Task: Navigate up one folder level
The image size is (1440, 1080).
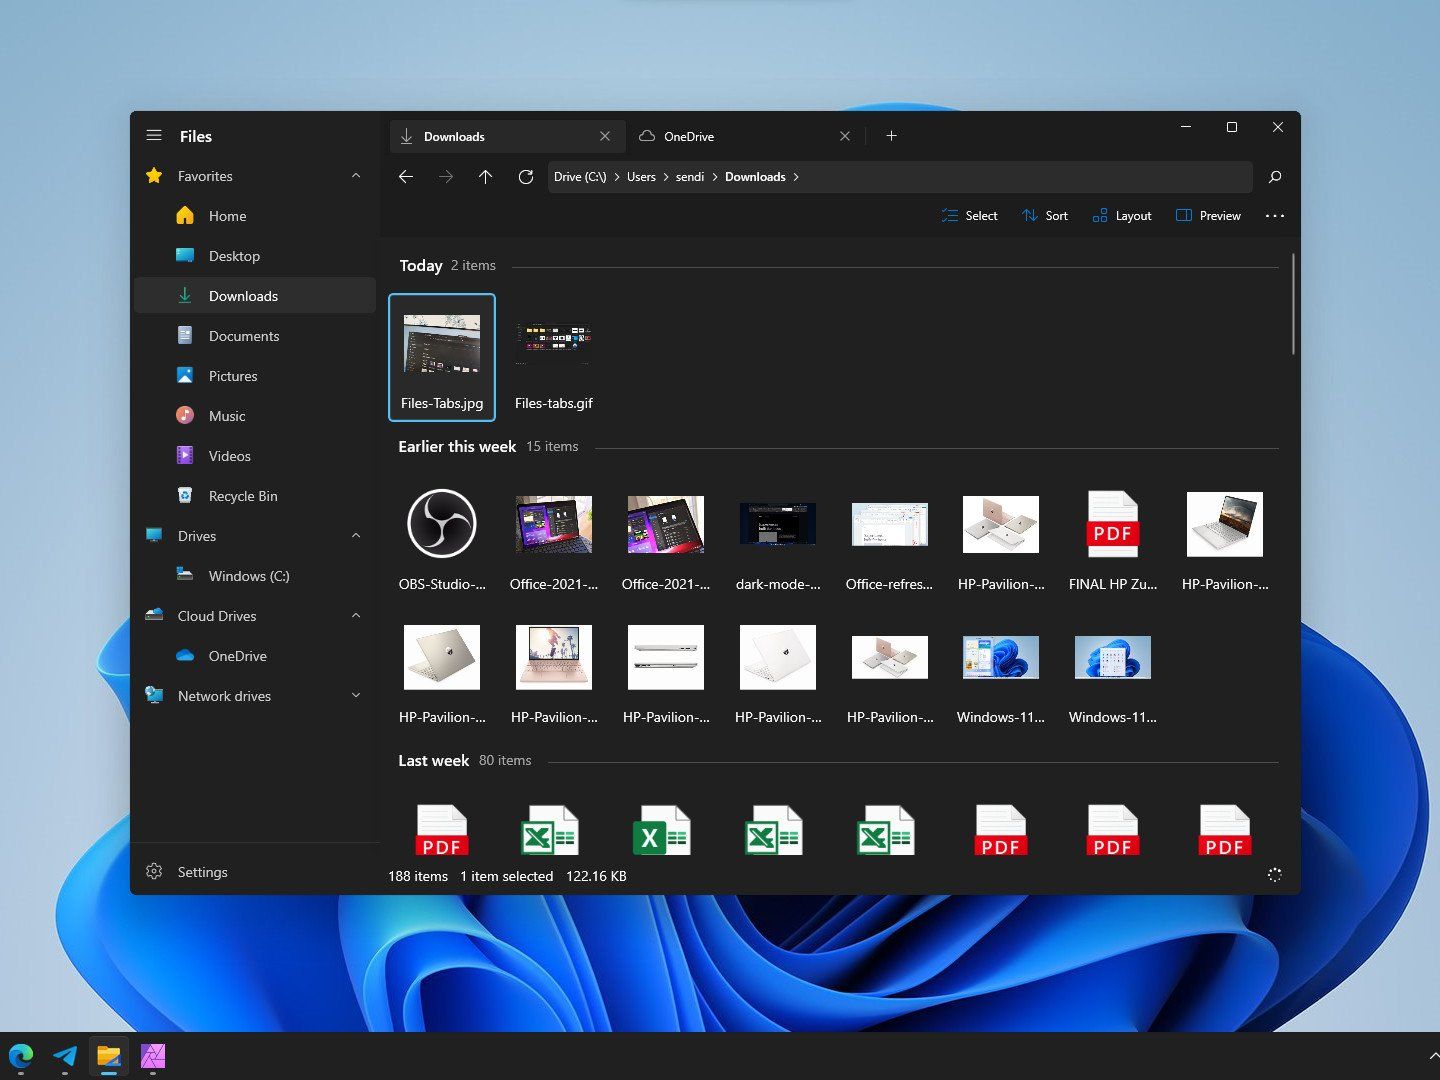Action: tap(486, 176)
